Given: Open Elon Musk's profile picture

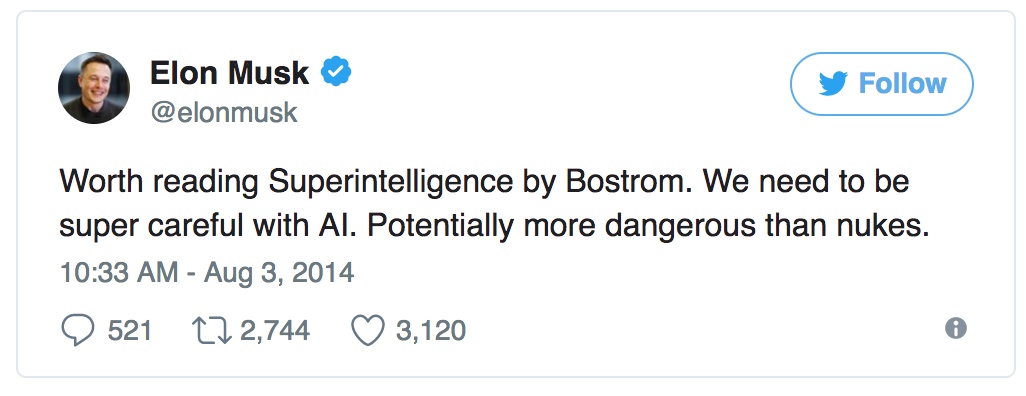Looking at the screenshot, I should (x=94, y=88).
